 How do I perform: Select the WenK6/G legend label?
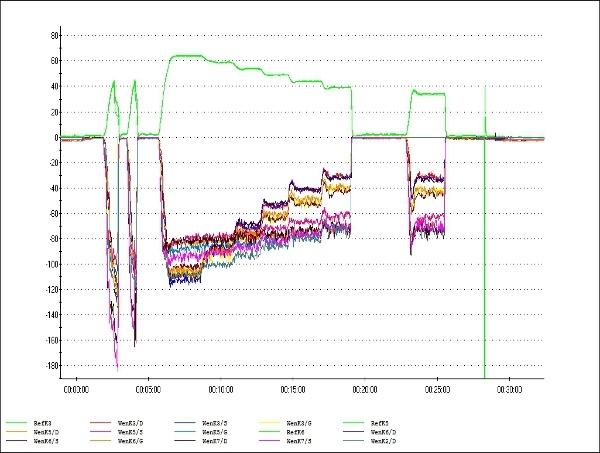(130, 441)
